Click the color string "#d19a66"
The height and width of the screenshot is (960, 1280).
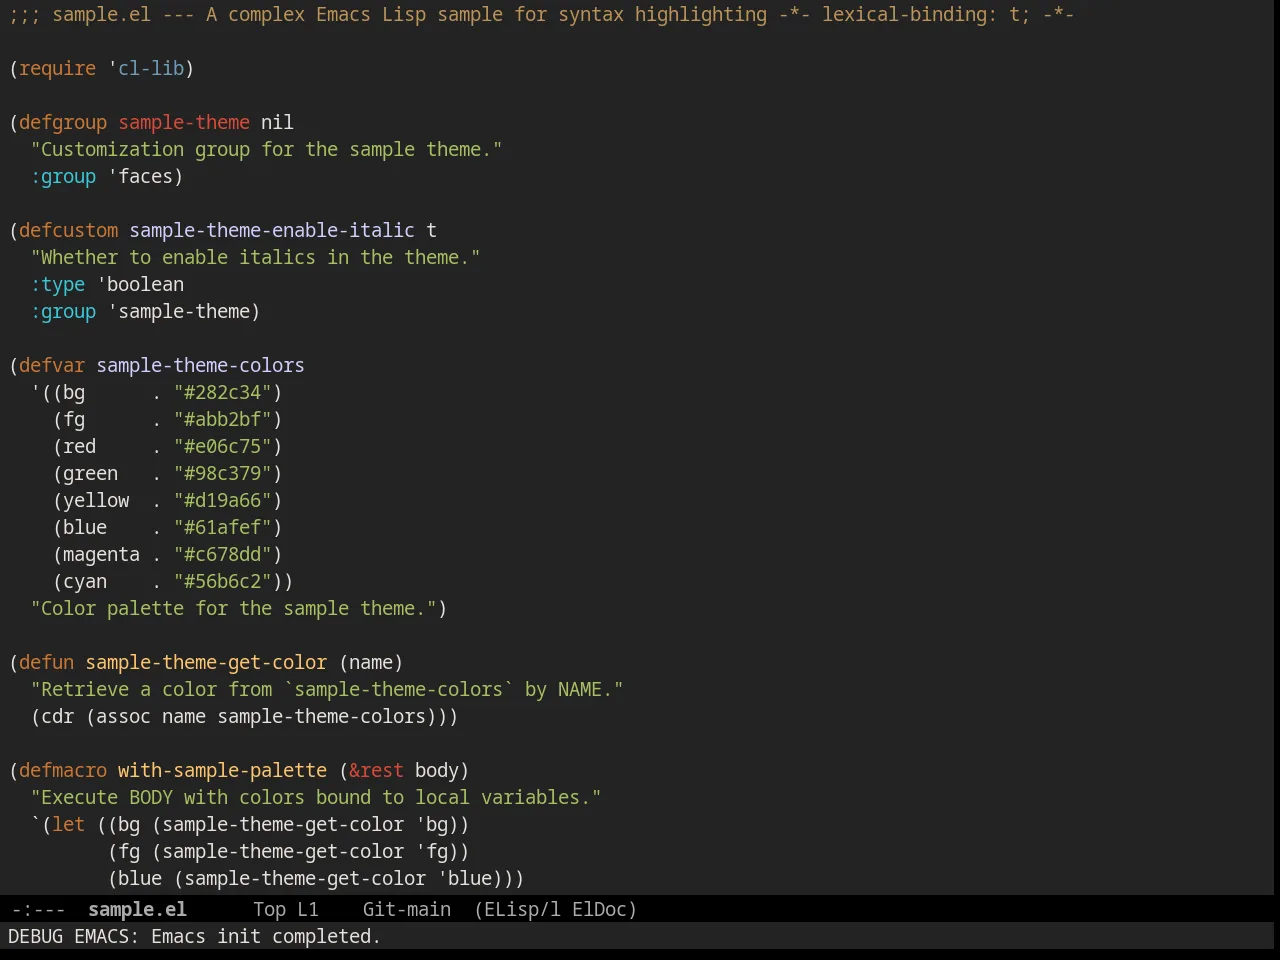222,500
